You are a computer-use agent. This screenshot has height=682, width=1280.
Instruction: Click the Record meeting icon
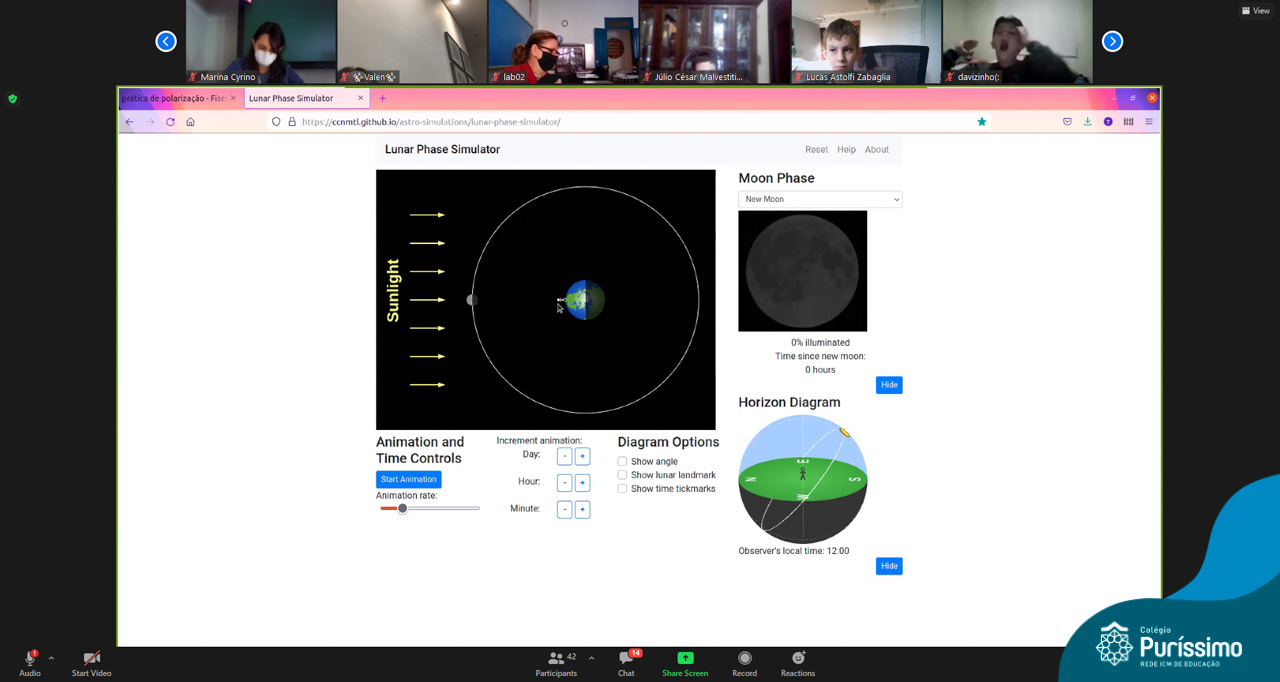coord(744,658)
